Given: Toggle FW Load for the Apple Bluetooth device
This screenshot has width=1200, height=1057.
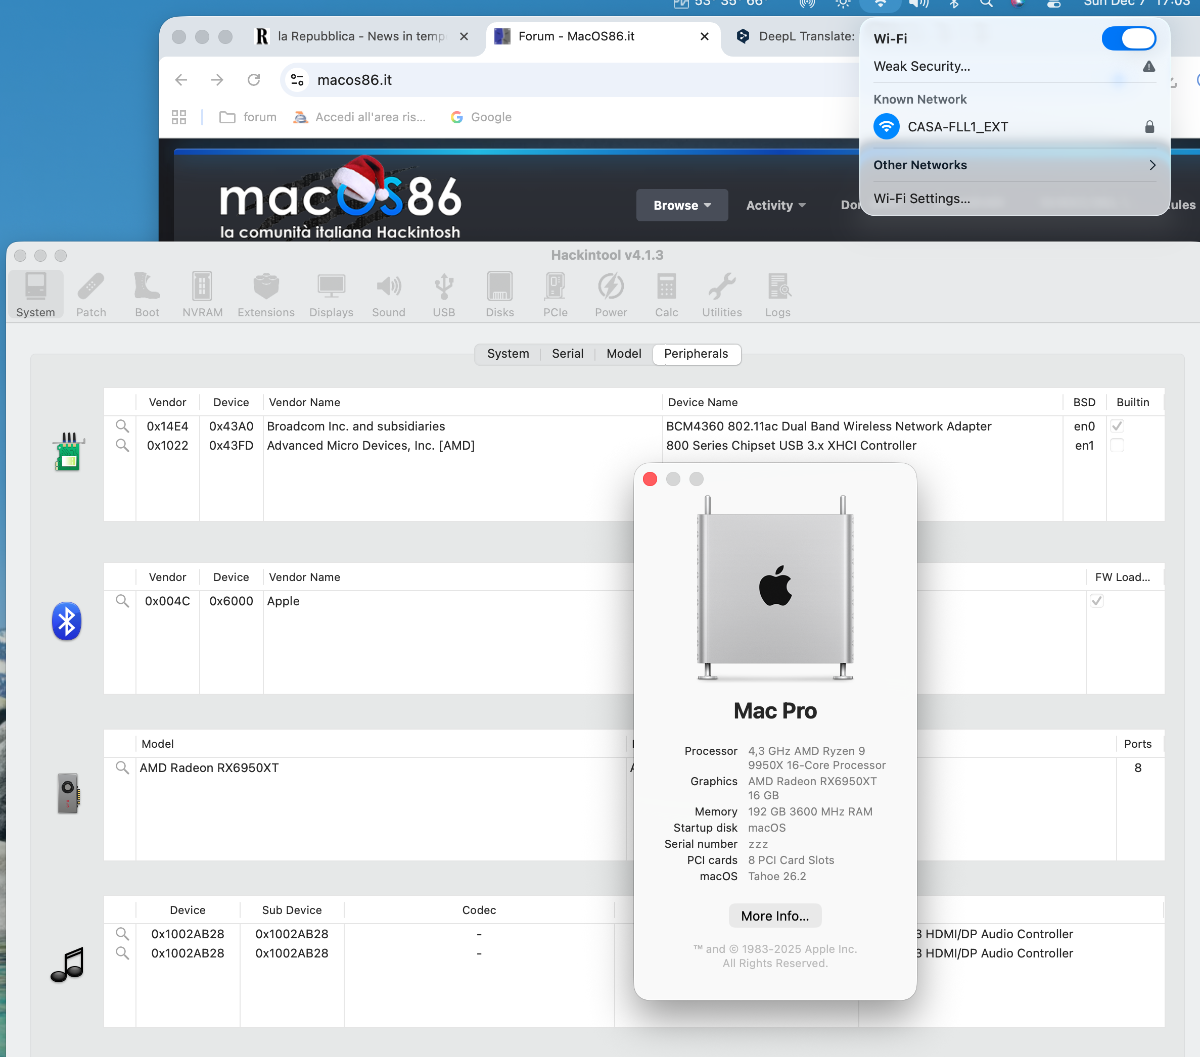Looking at the screenshot, I should 1097,601.
